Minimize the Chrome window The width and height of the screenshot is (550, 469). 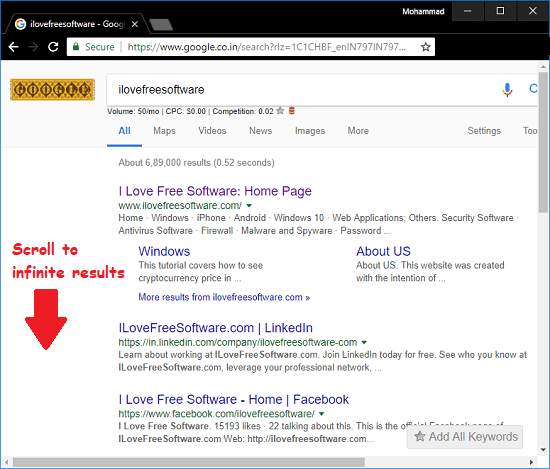click(468, 11)
